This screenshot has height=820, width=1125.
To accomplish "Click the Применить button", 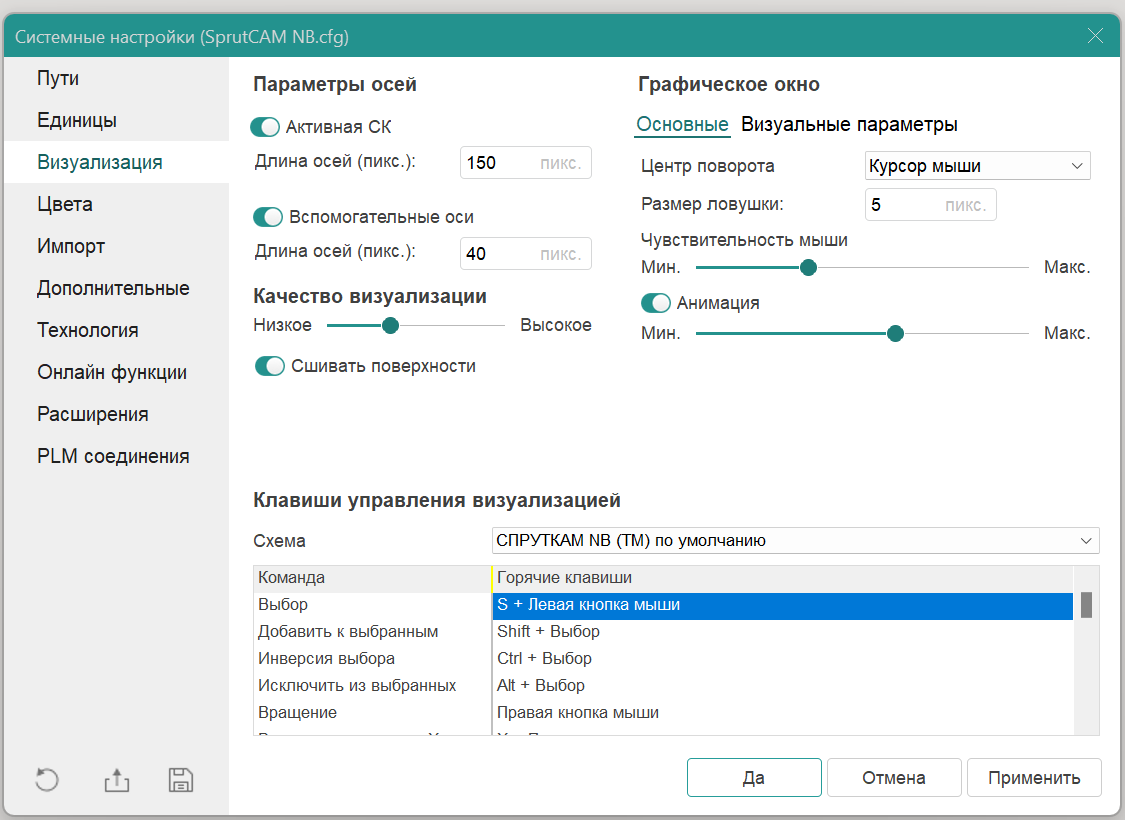I will (x=1034, y=778).
